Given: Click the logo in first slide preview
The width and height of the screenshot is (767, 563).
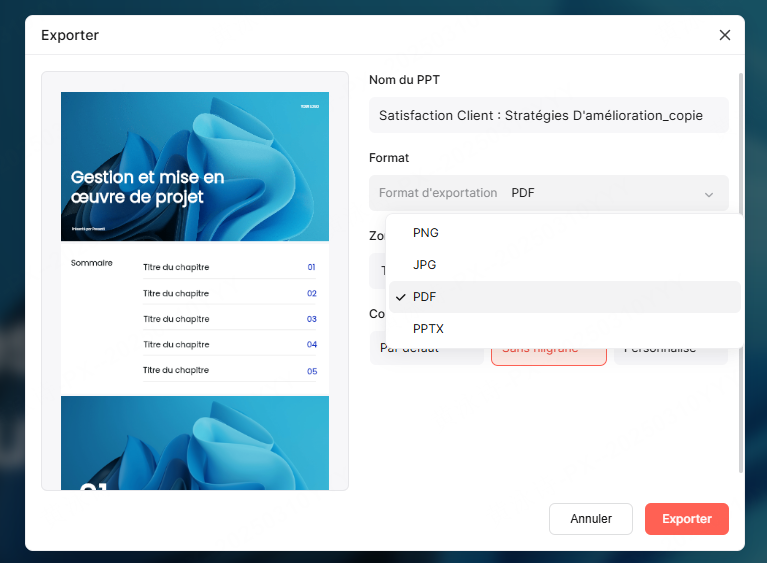Looking at the screenshot, I should [309, 106].
